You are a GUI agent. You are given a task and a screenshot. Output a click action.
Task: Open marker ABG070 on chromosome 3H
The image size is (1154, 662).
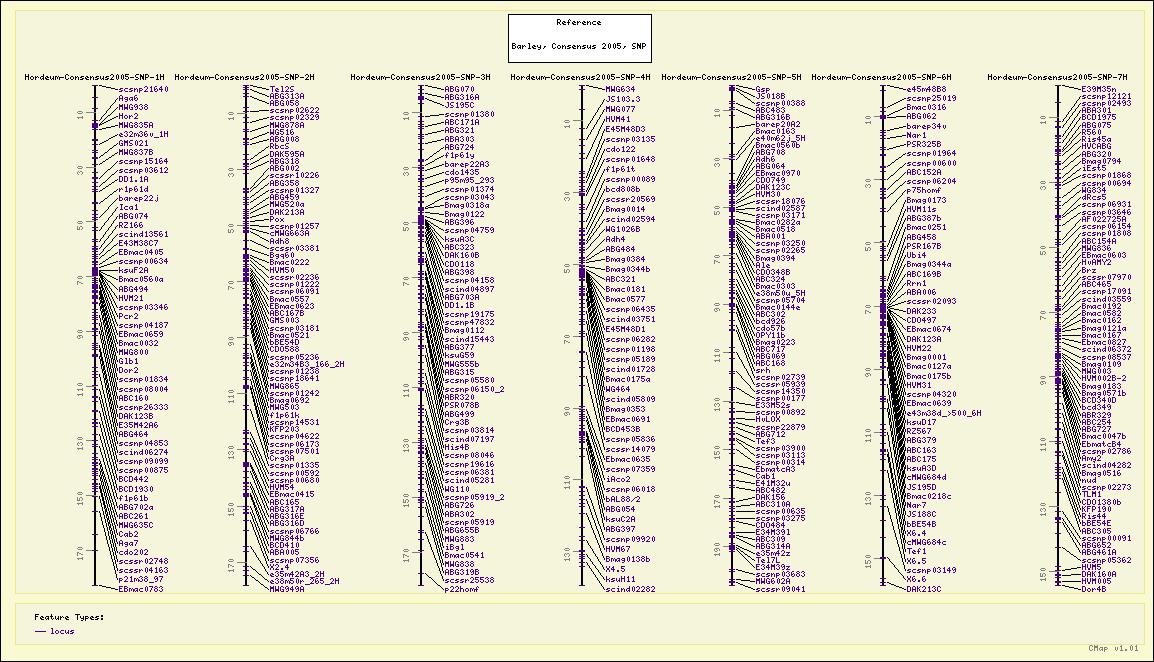[x=459, y=89]
